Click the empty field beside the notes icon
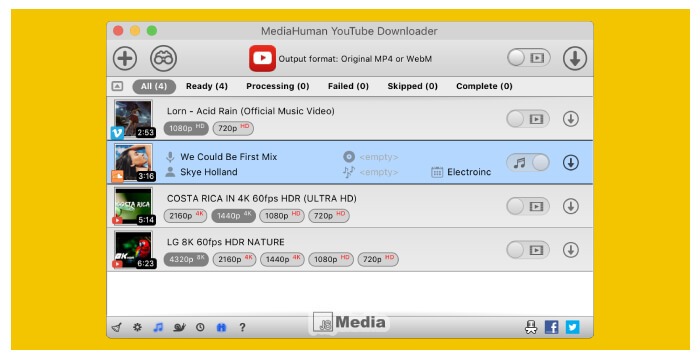Viewport: 700px width, 360px height. (379, 172)
